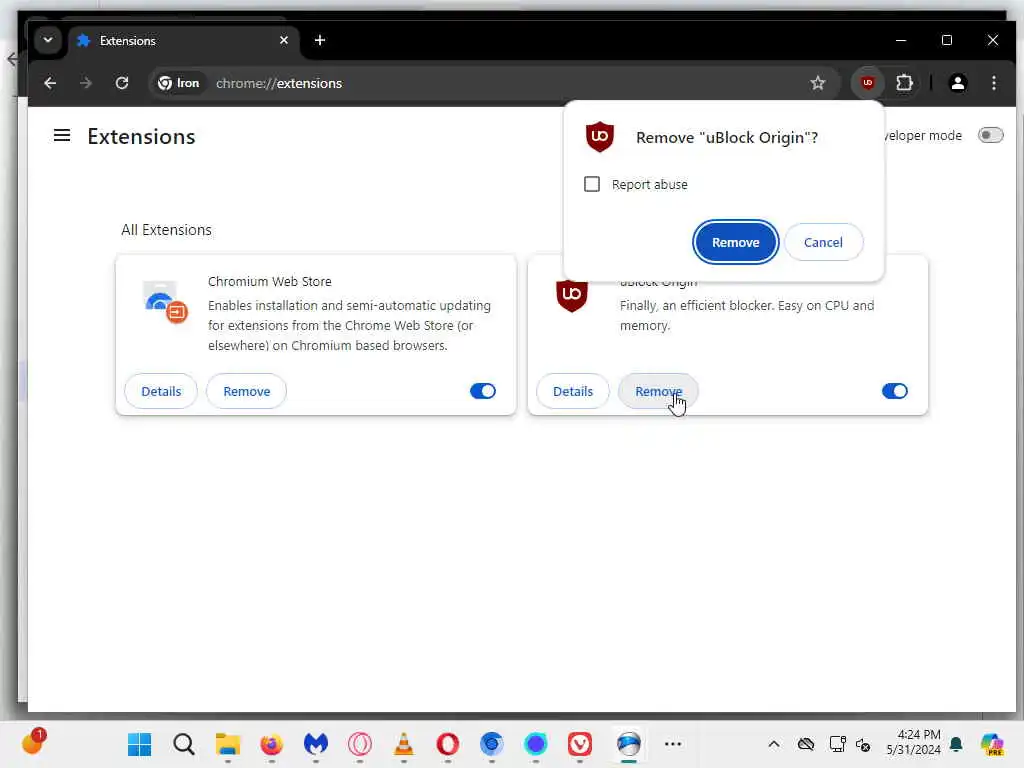Close the Extensions tab

[x=283, y=40]
